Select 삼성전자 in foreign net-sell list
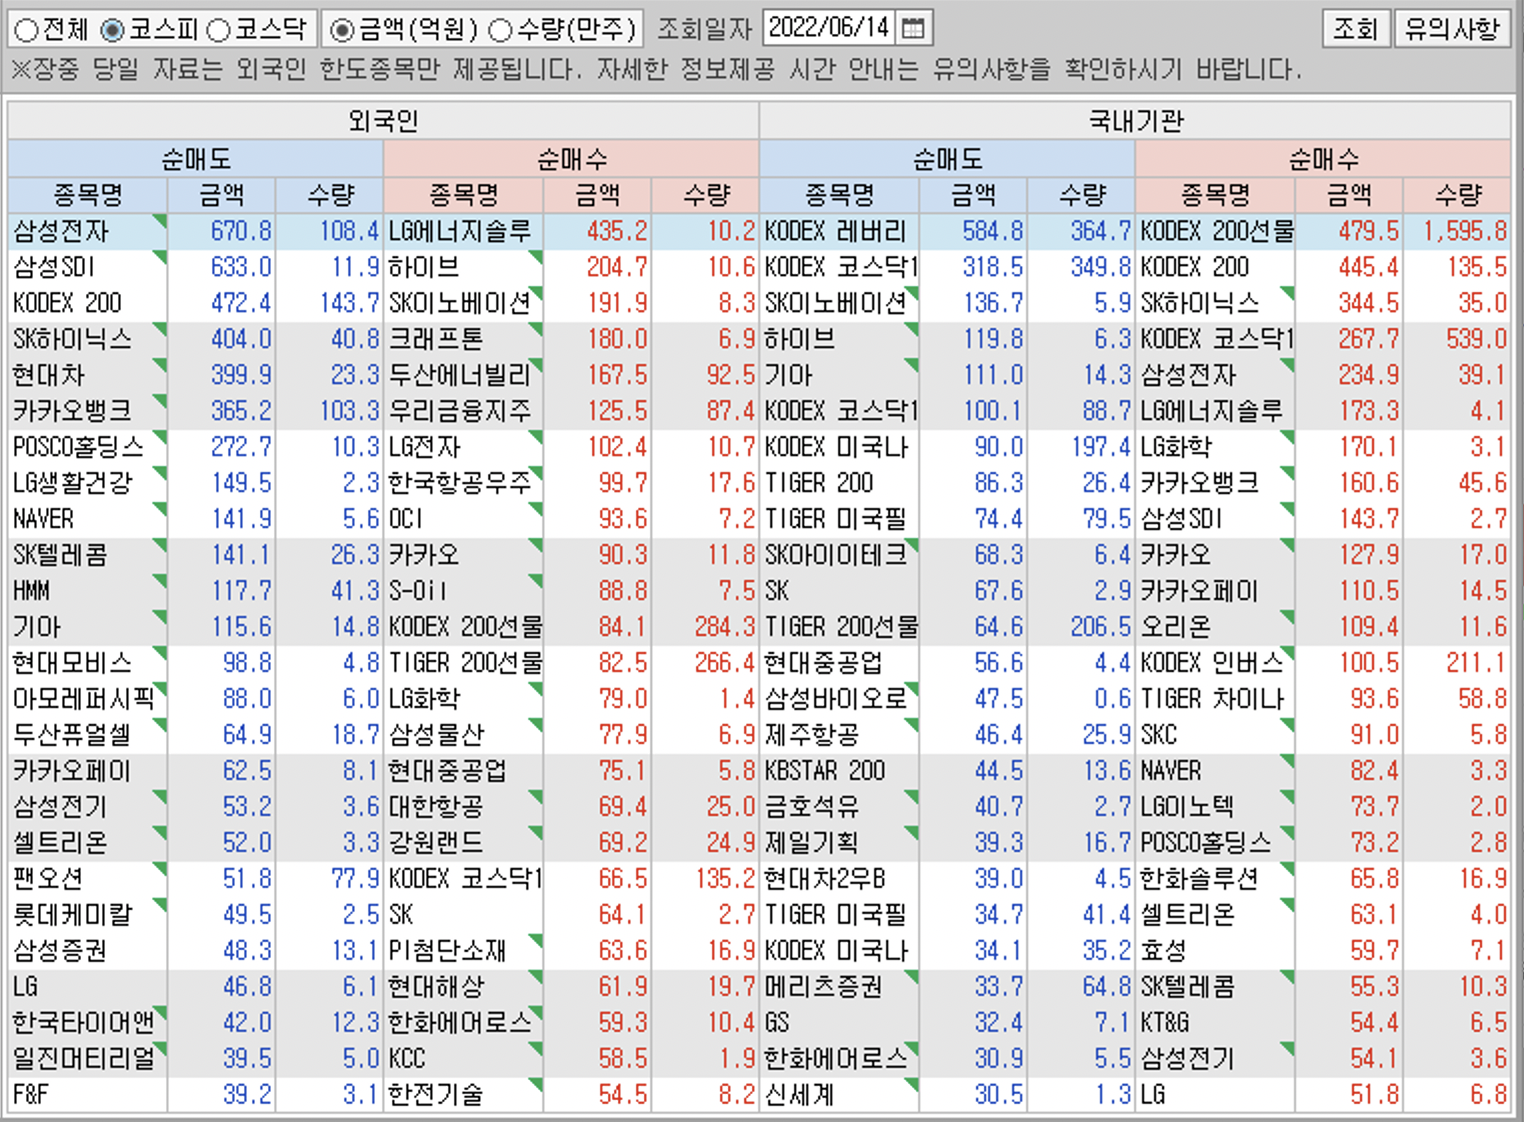Viewport: 1524px width, 1122px height. click(87, 231)
